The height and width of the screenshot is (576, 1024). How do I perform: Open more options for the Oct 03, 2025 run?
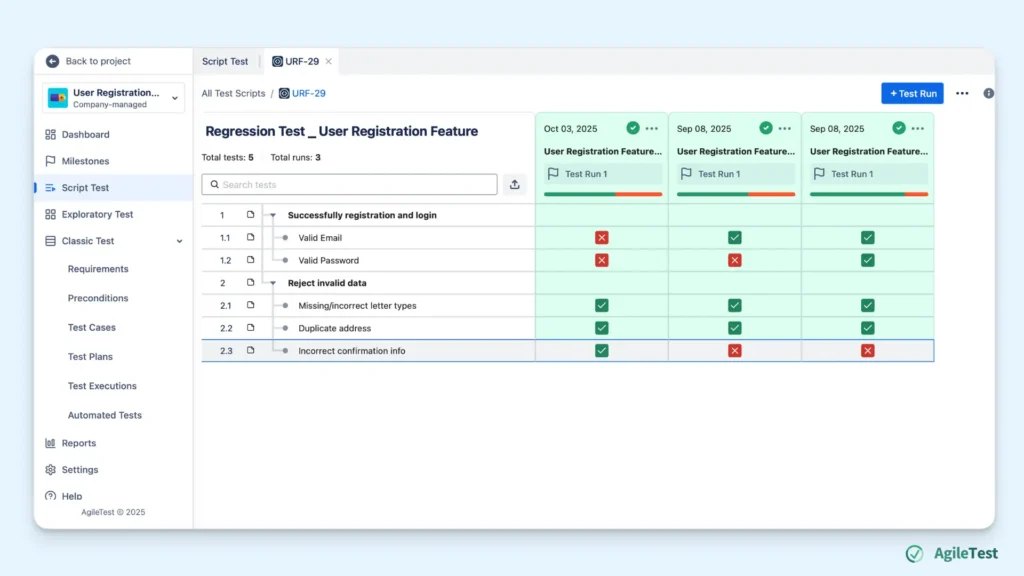coord(652,129)
